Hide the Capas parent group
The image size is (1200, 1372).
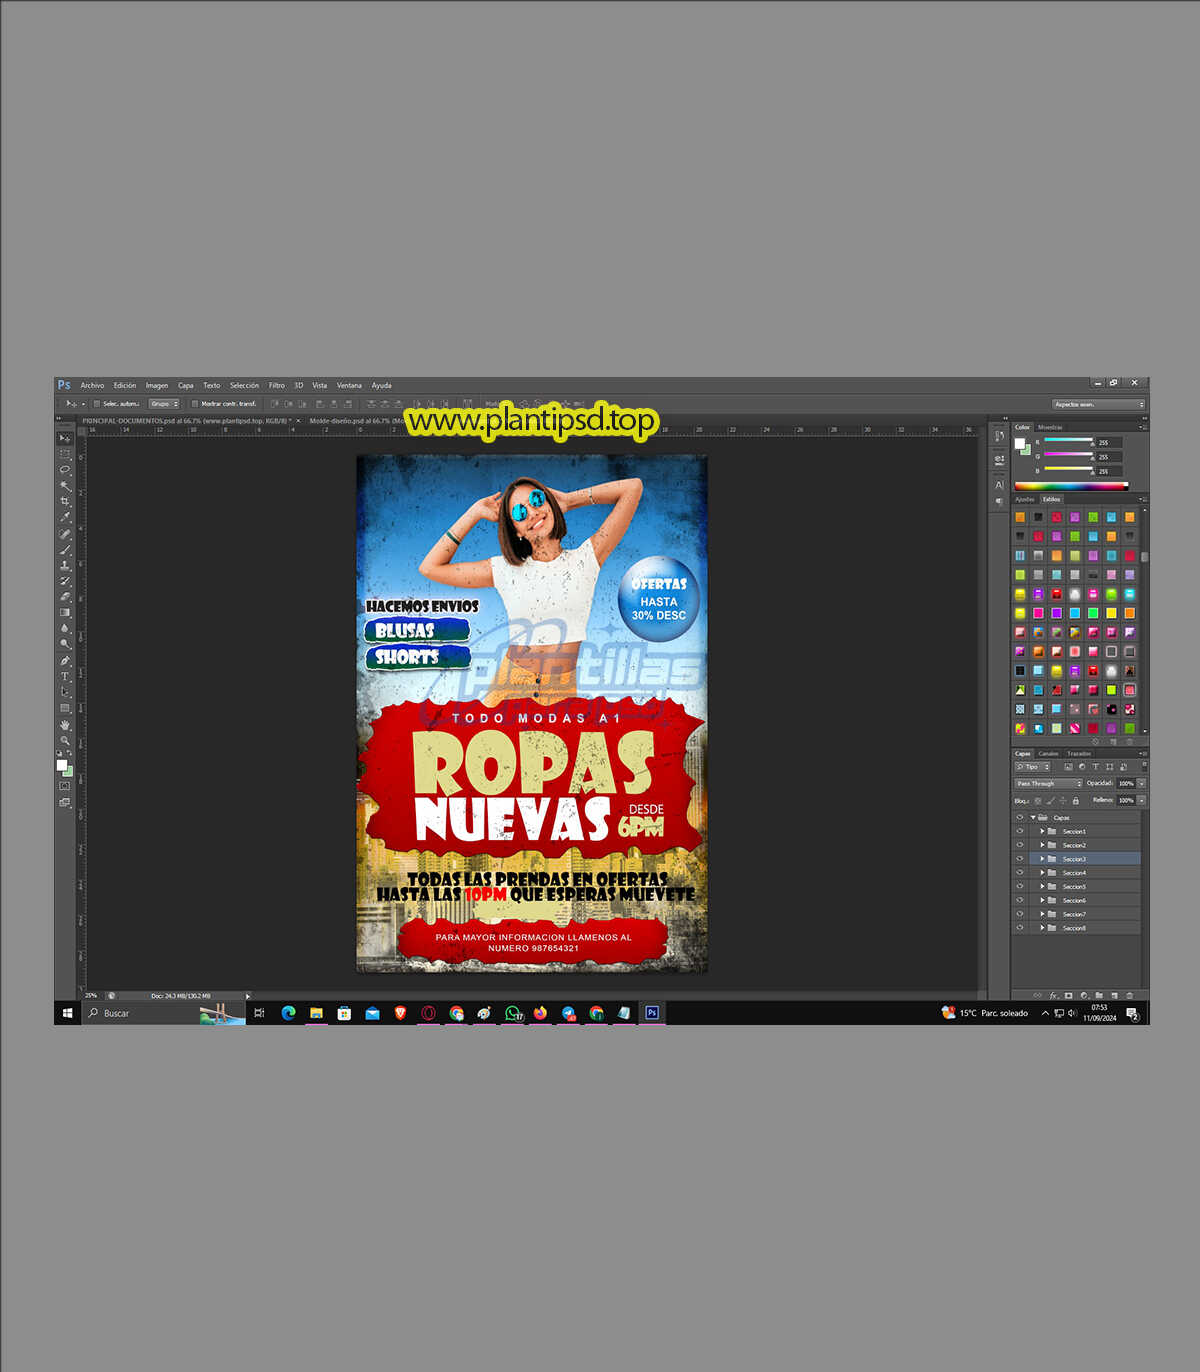click(1020, 817)
